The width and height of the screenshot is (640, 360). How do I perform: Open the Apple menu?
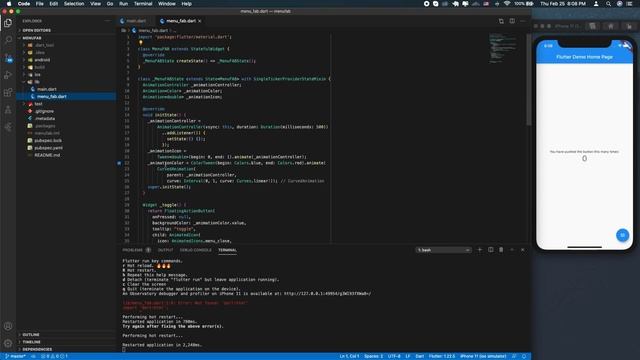[9, 4]
